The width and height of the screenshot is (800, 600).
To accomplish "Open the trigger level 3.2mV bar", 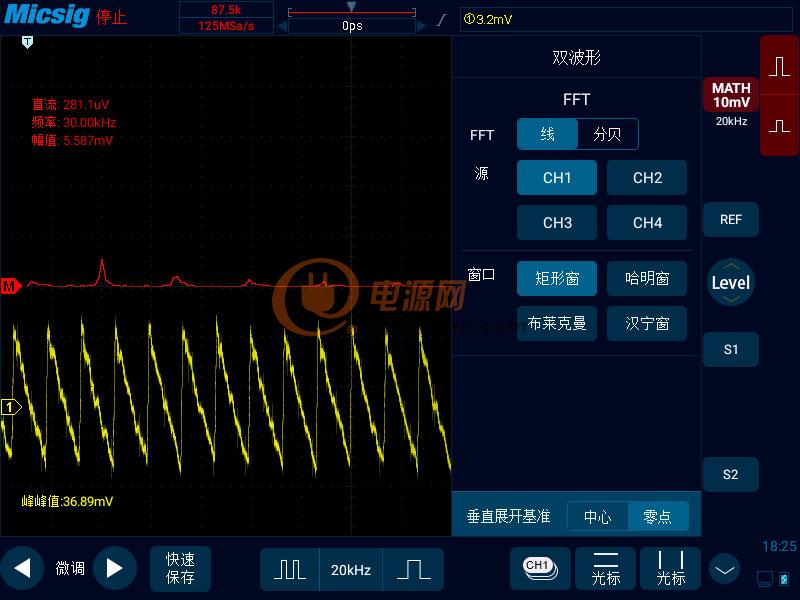I will [x=626, y=19].
